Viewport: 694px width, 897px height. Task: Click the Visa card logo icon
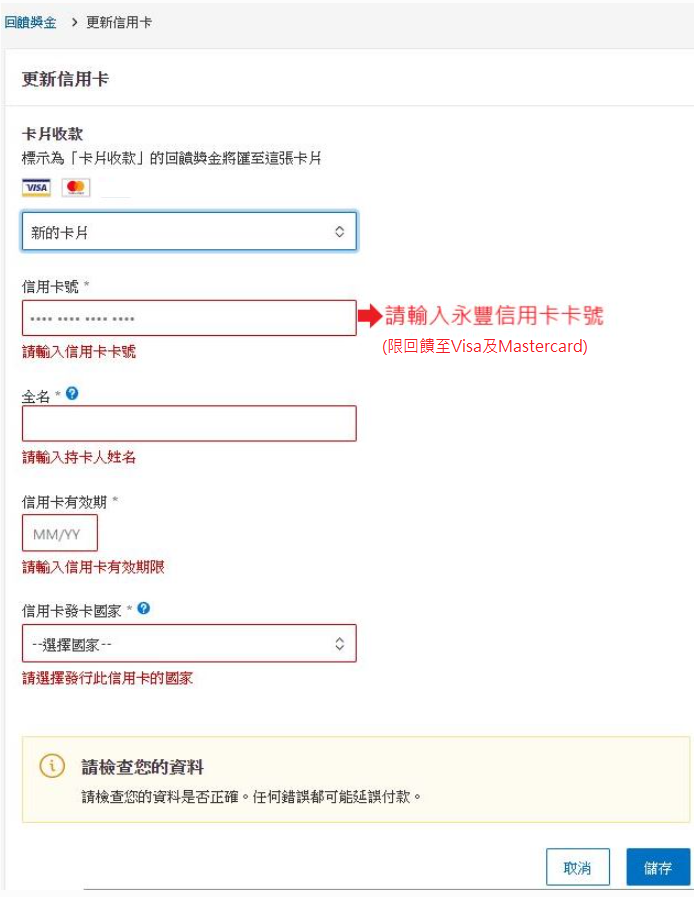36,188
